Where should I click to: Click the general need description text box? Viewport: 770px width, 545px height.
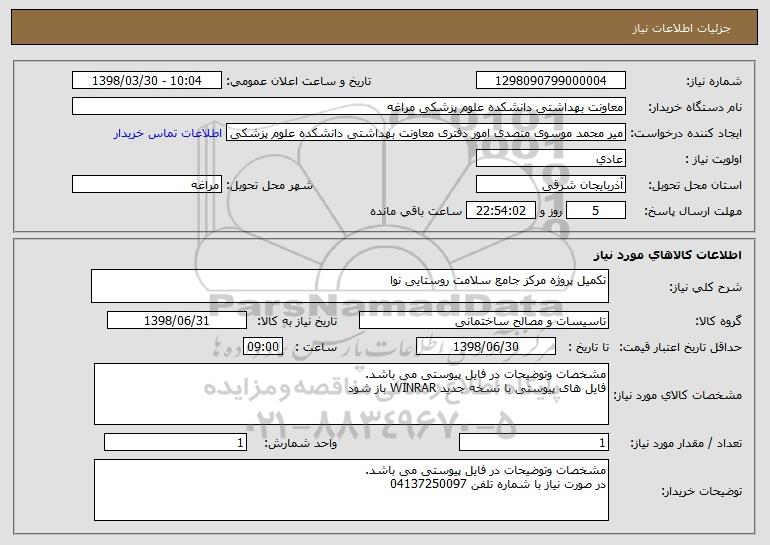(x=350, y=286)
